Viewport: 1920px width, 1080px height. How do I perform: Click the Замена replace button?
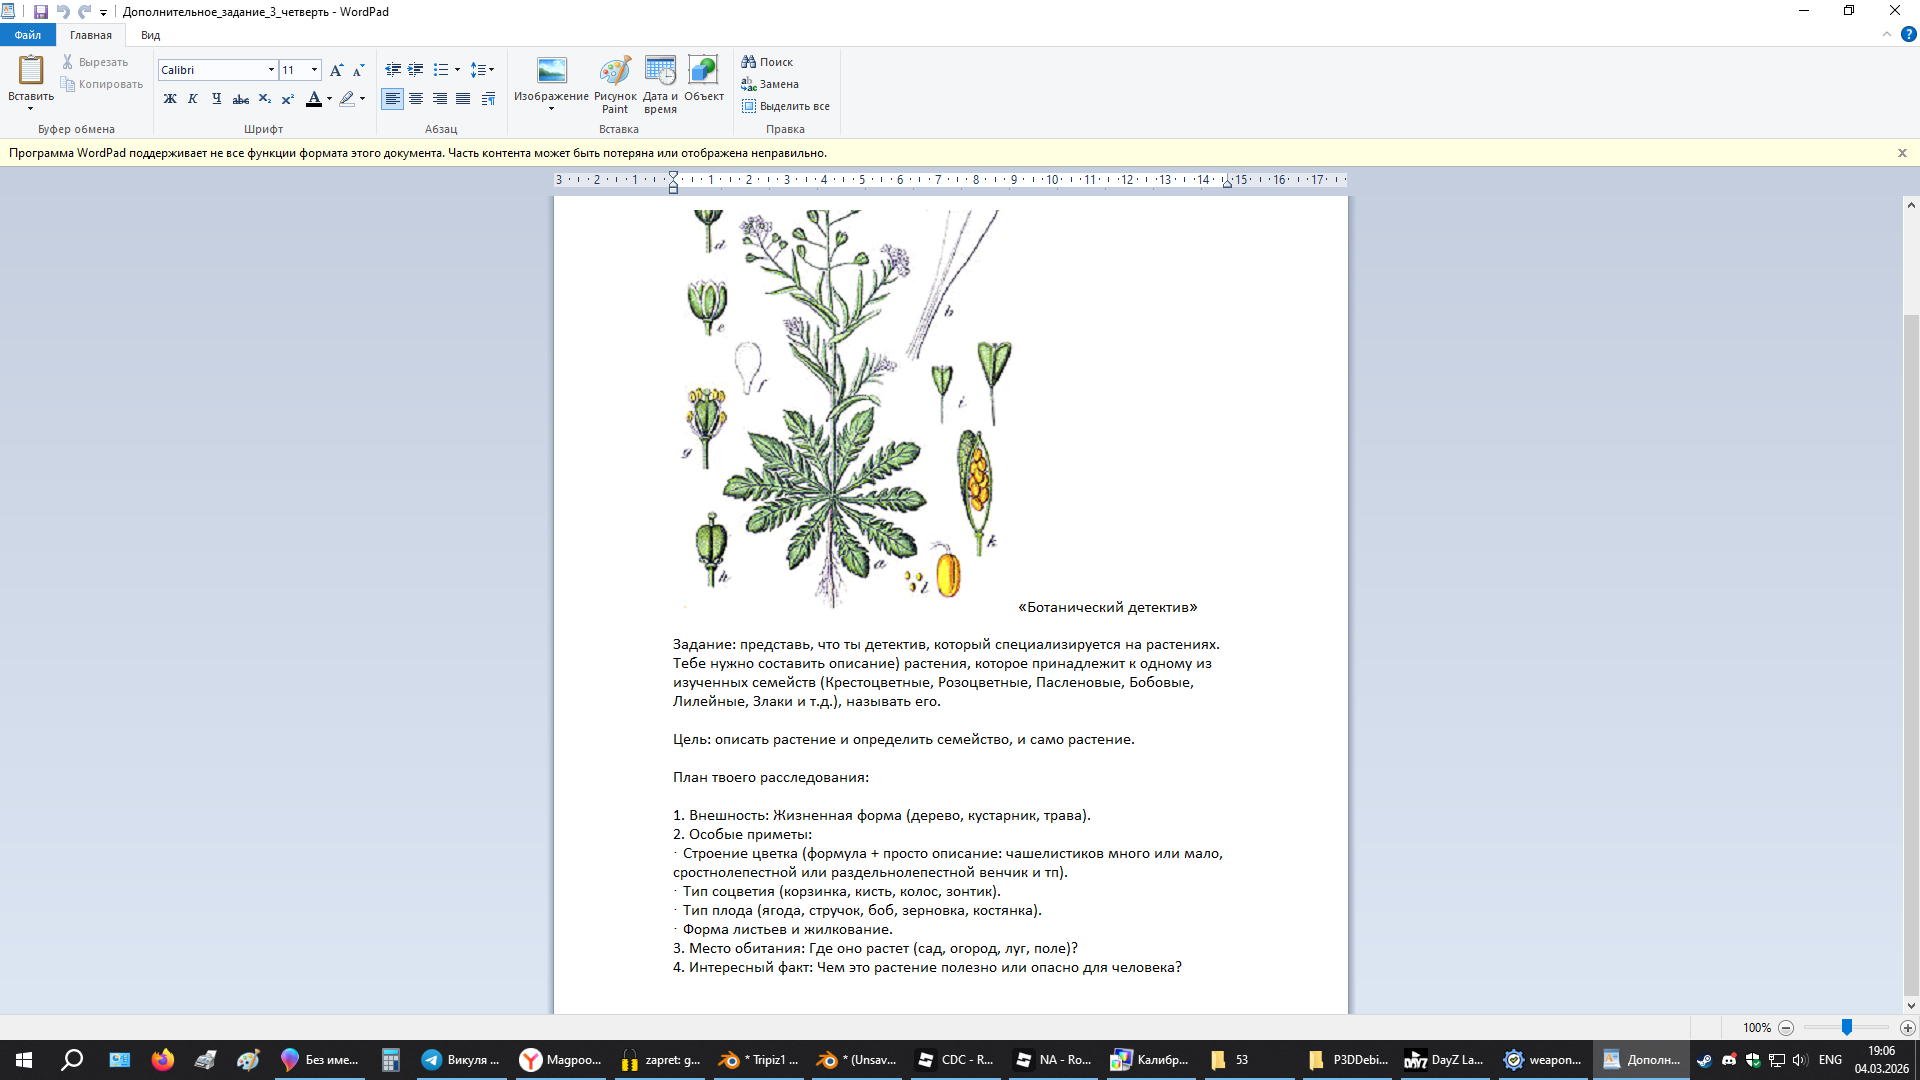(770, 84)
